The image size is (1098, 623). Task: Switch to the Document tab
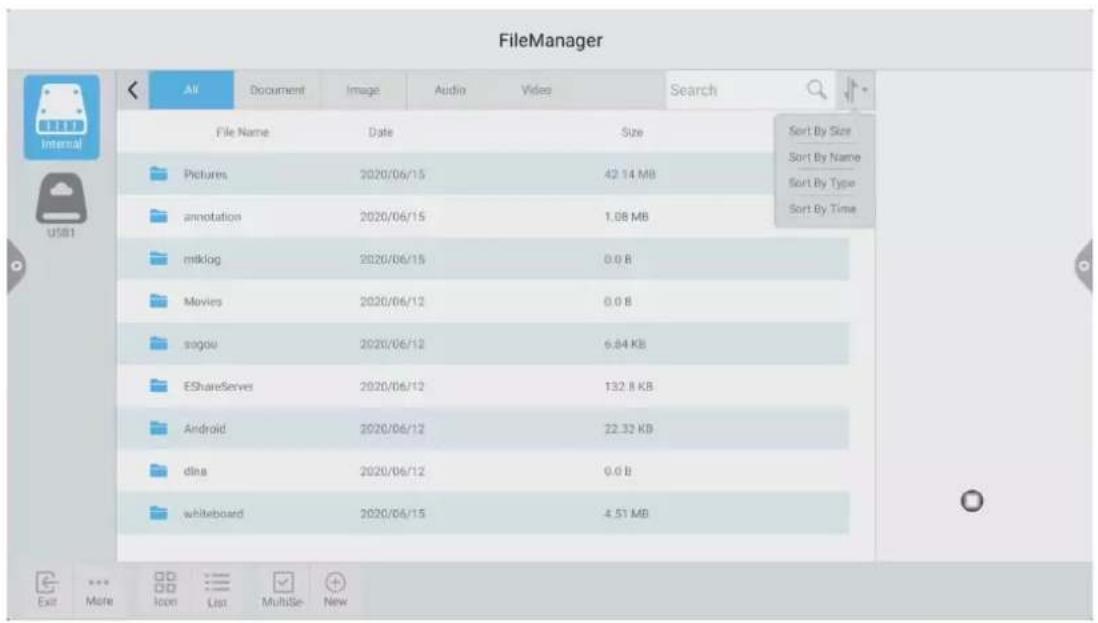(x=277, y=90)
